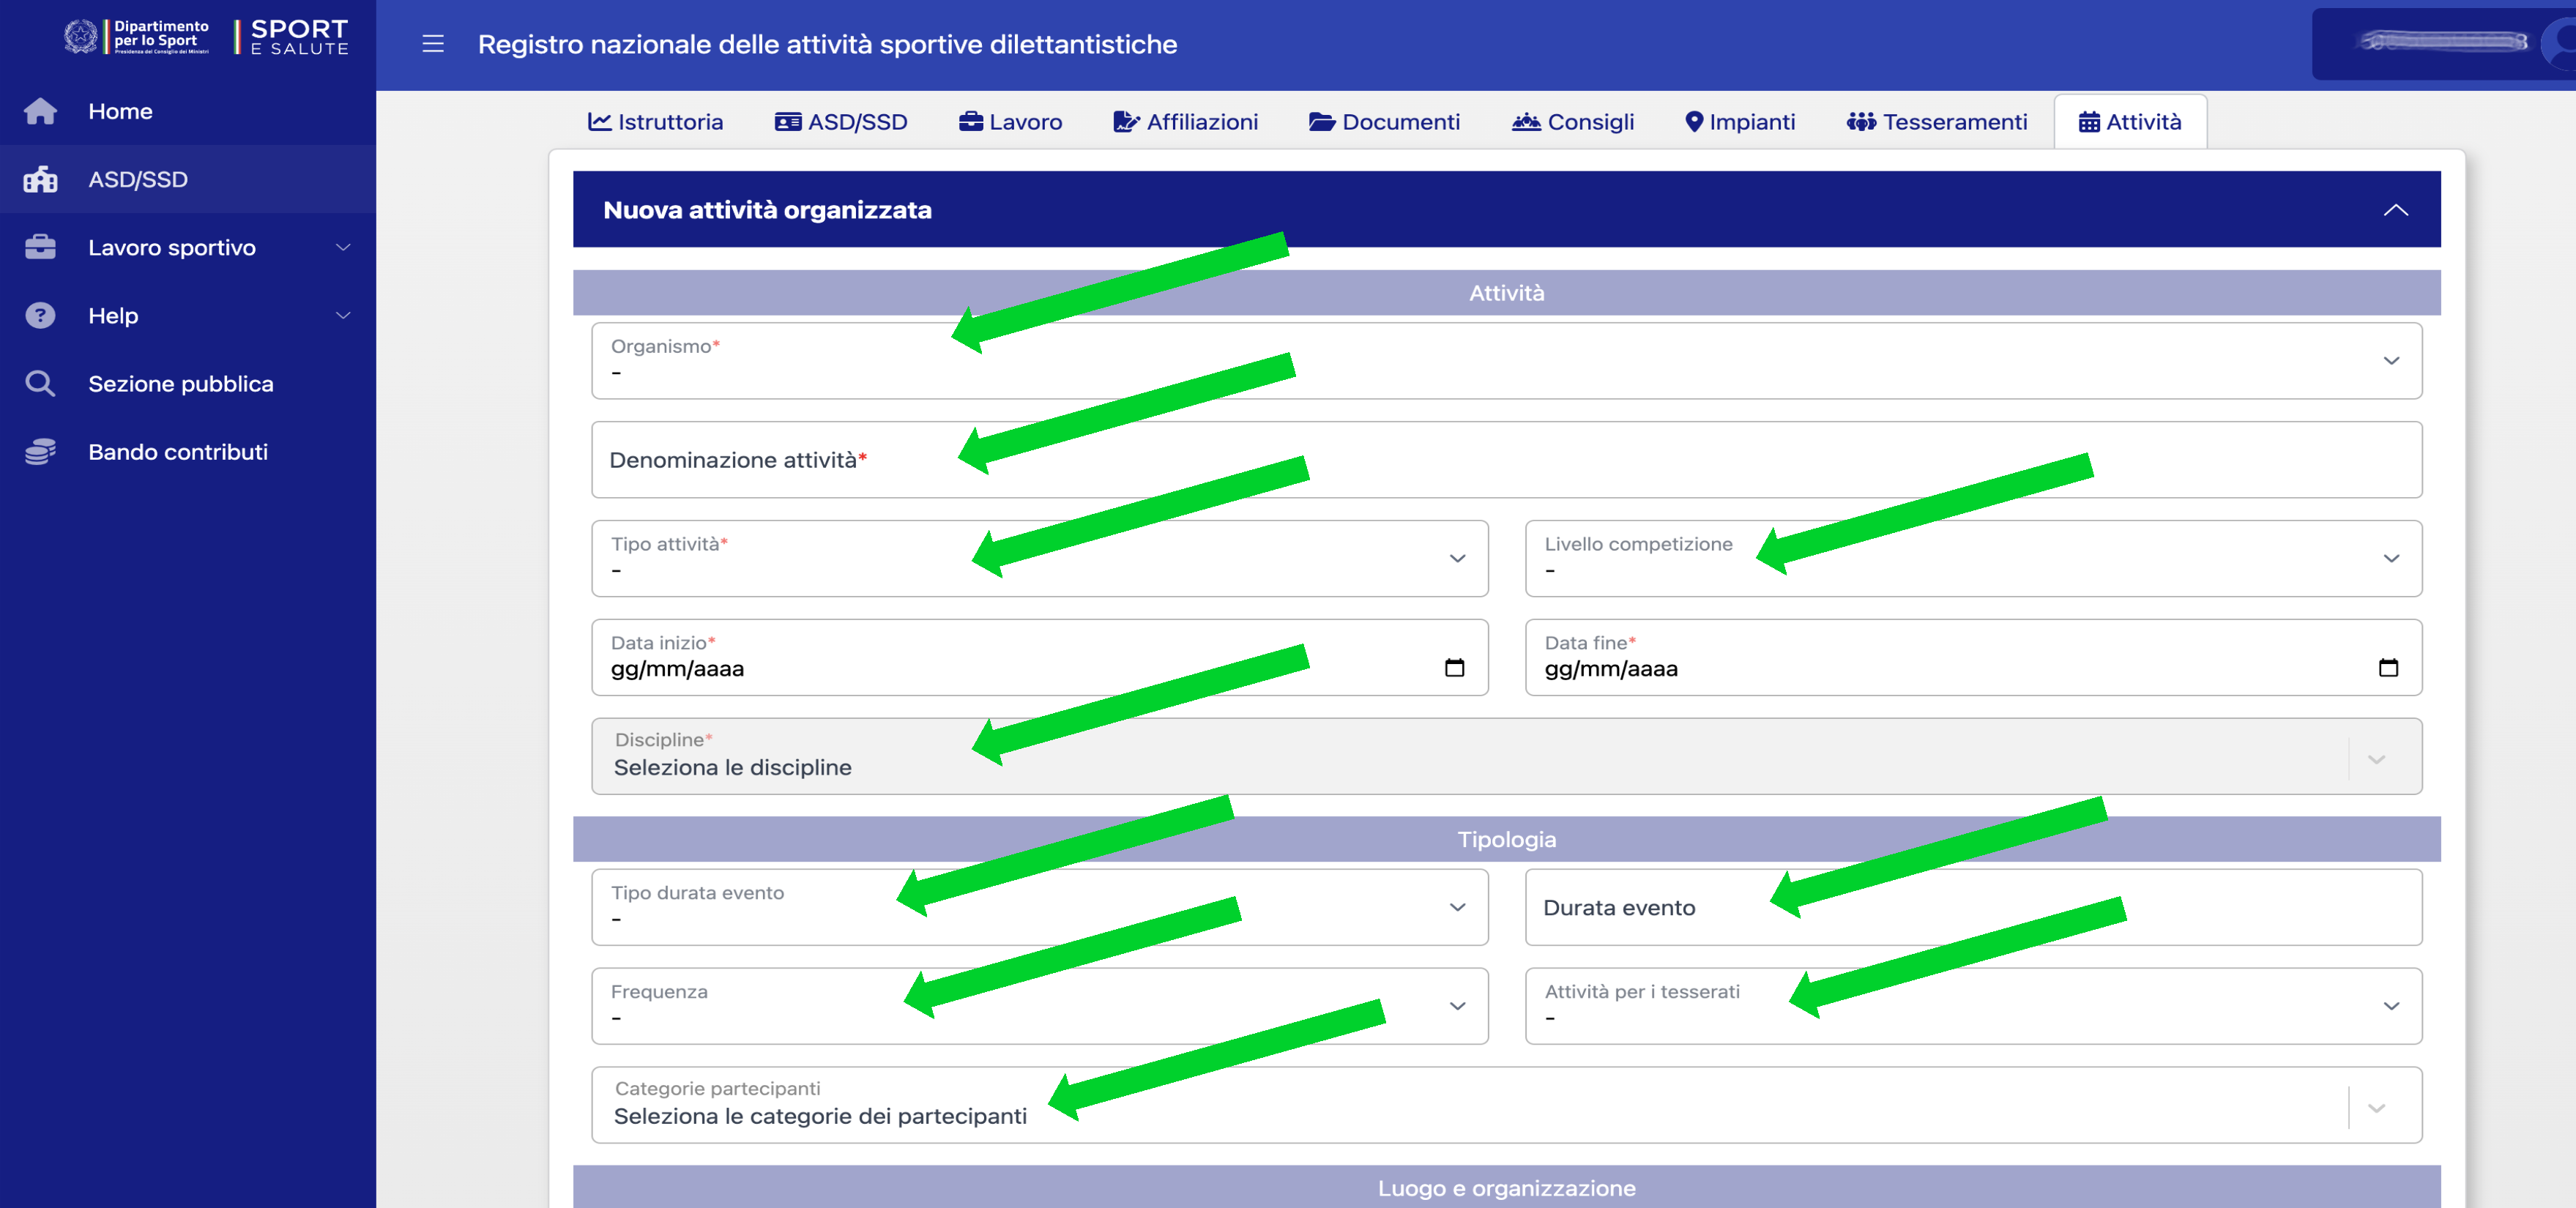Open ASD/SSD in the sidebar
2576x1208 pixels.
point(138,179)
